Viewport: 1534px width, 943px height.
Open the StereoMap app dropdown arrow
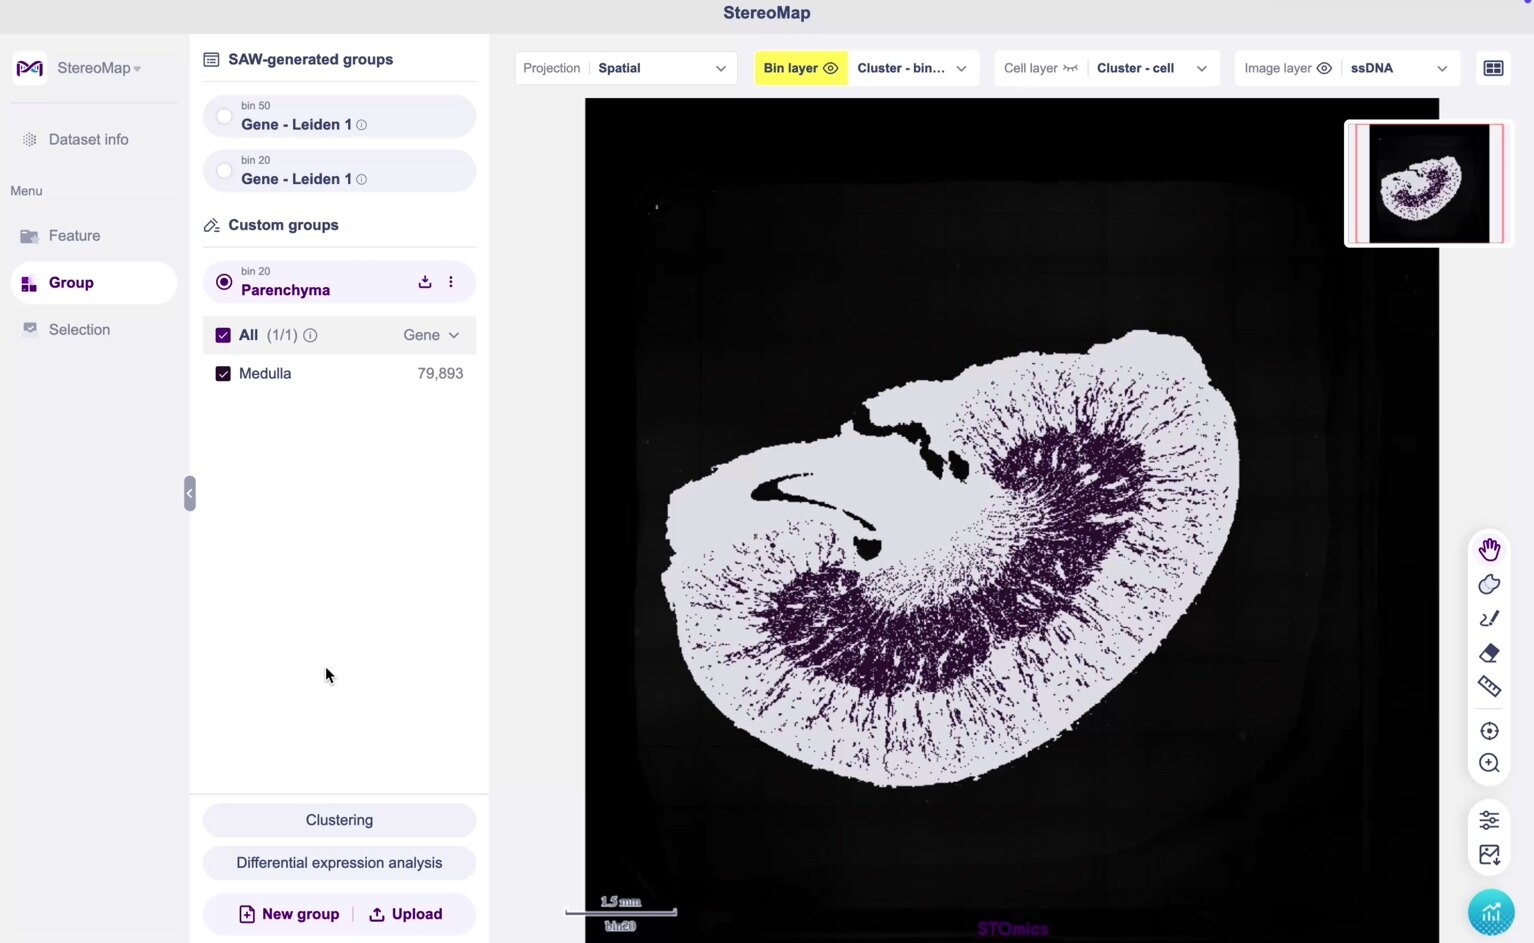[x=137, y=69]
